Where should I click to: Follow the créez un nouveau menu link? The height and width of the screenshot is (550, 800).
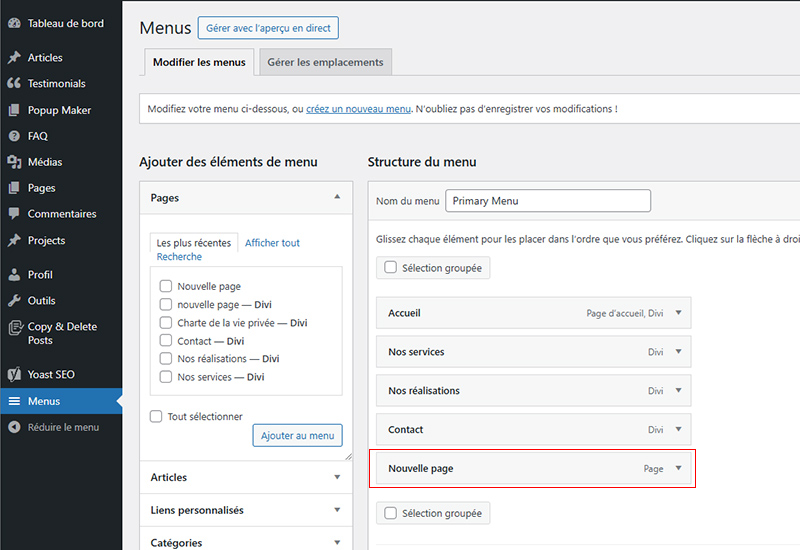[358, 109]
